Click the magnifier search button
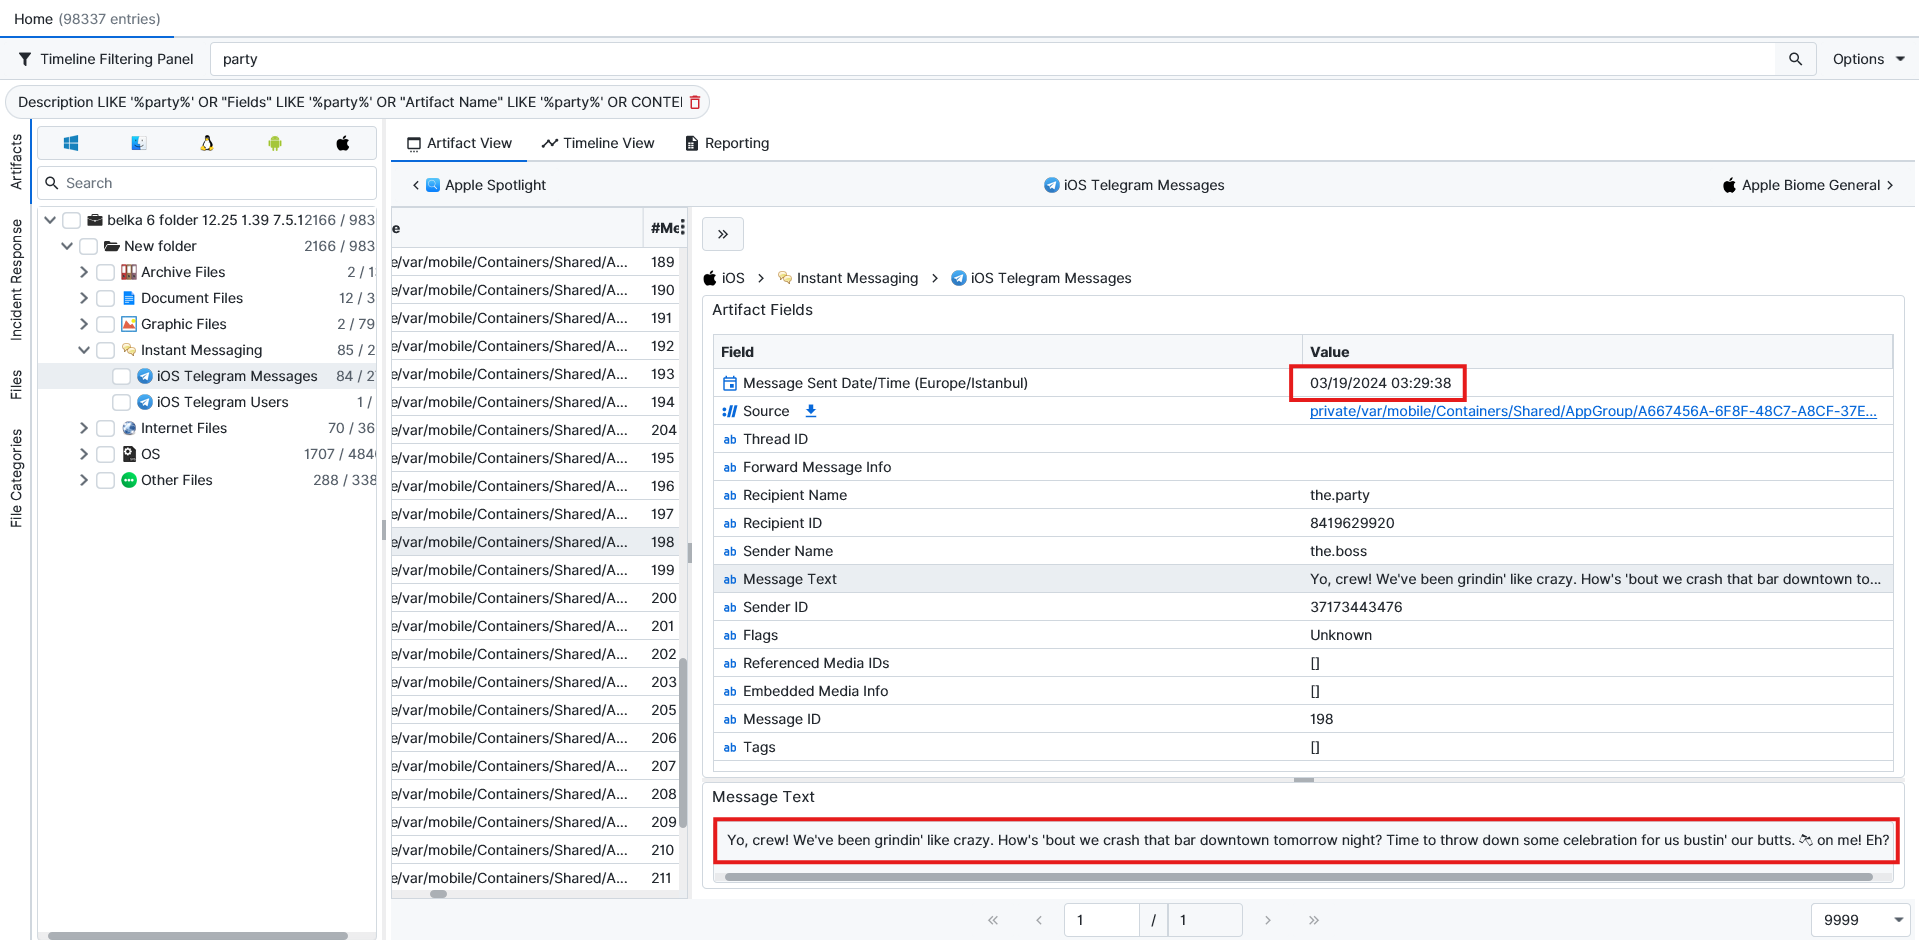Image resolution: width=1919 pixels, height=940 pixels. 1795,59
